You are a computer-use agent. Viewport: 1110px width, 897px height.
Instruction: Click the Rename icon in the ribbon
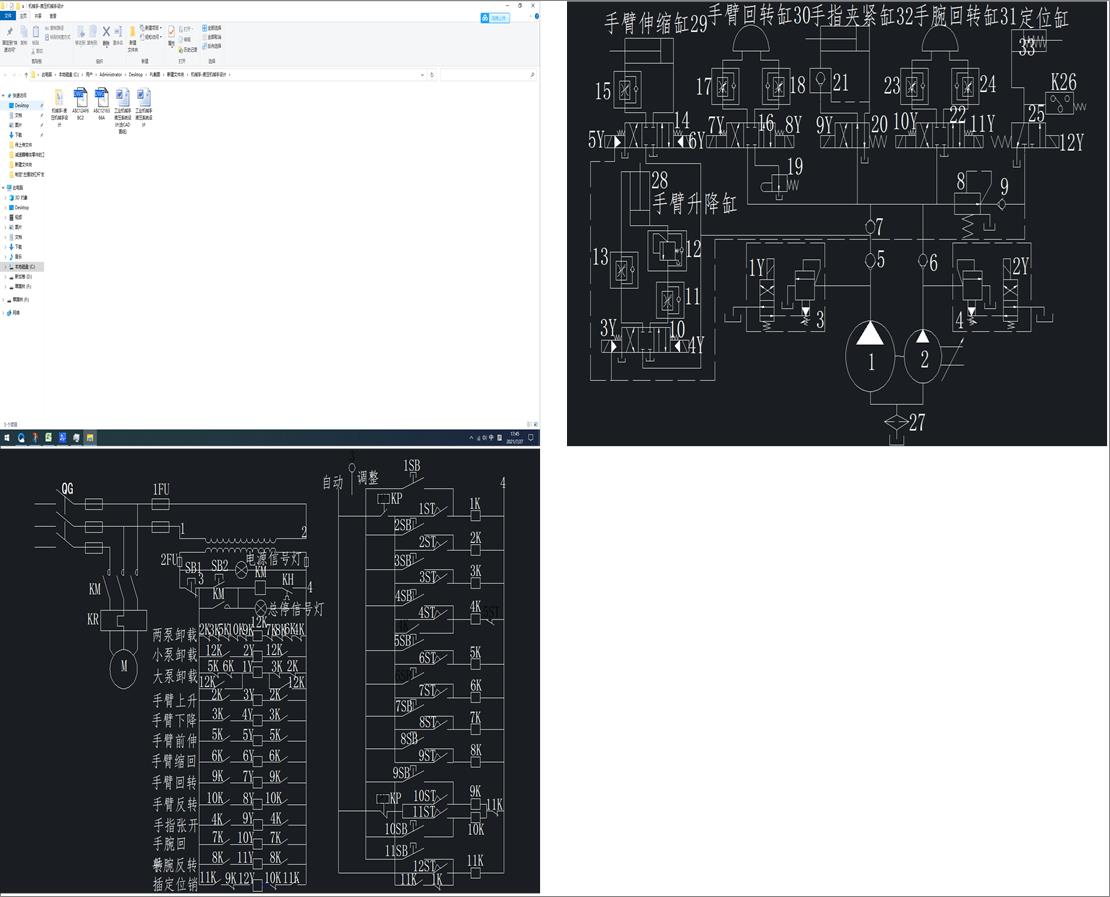coord(118,32)
